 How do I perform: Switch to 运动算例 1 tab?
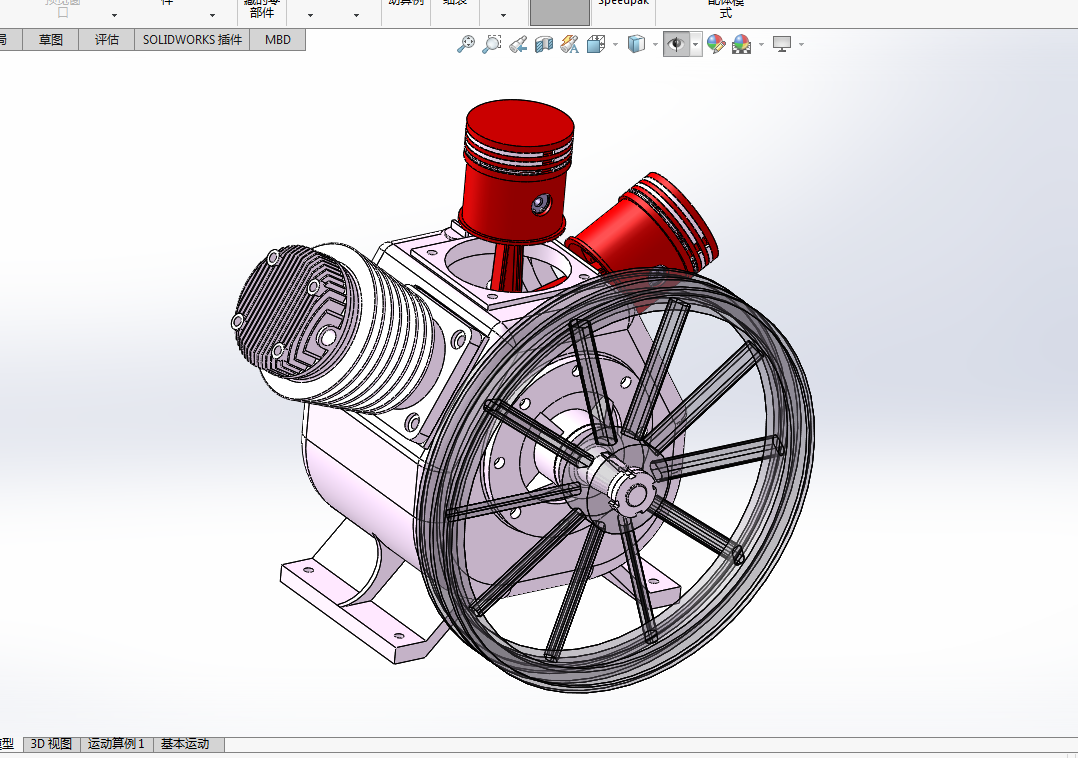[x=116, y=744]
